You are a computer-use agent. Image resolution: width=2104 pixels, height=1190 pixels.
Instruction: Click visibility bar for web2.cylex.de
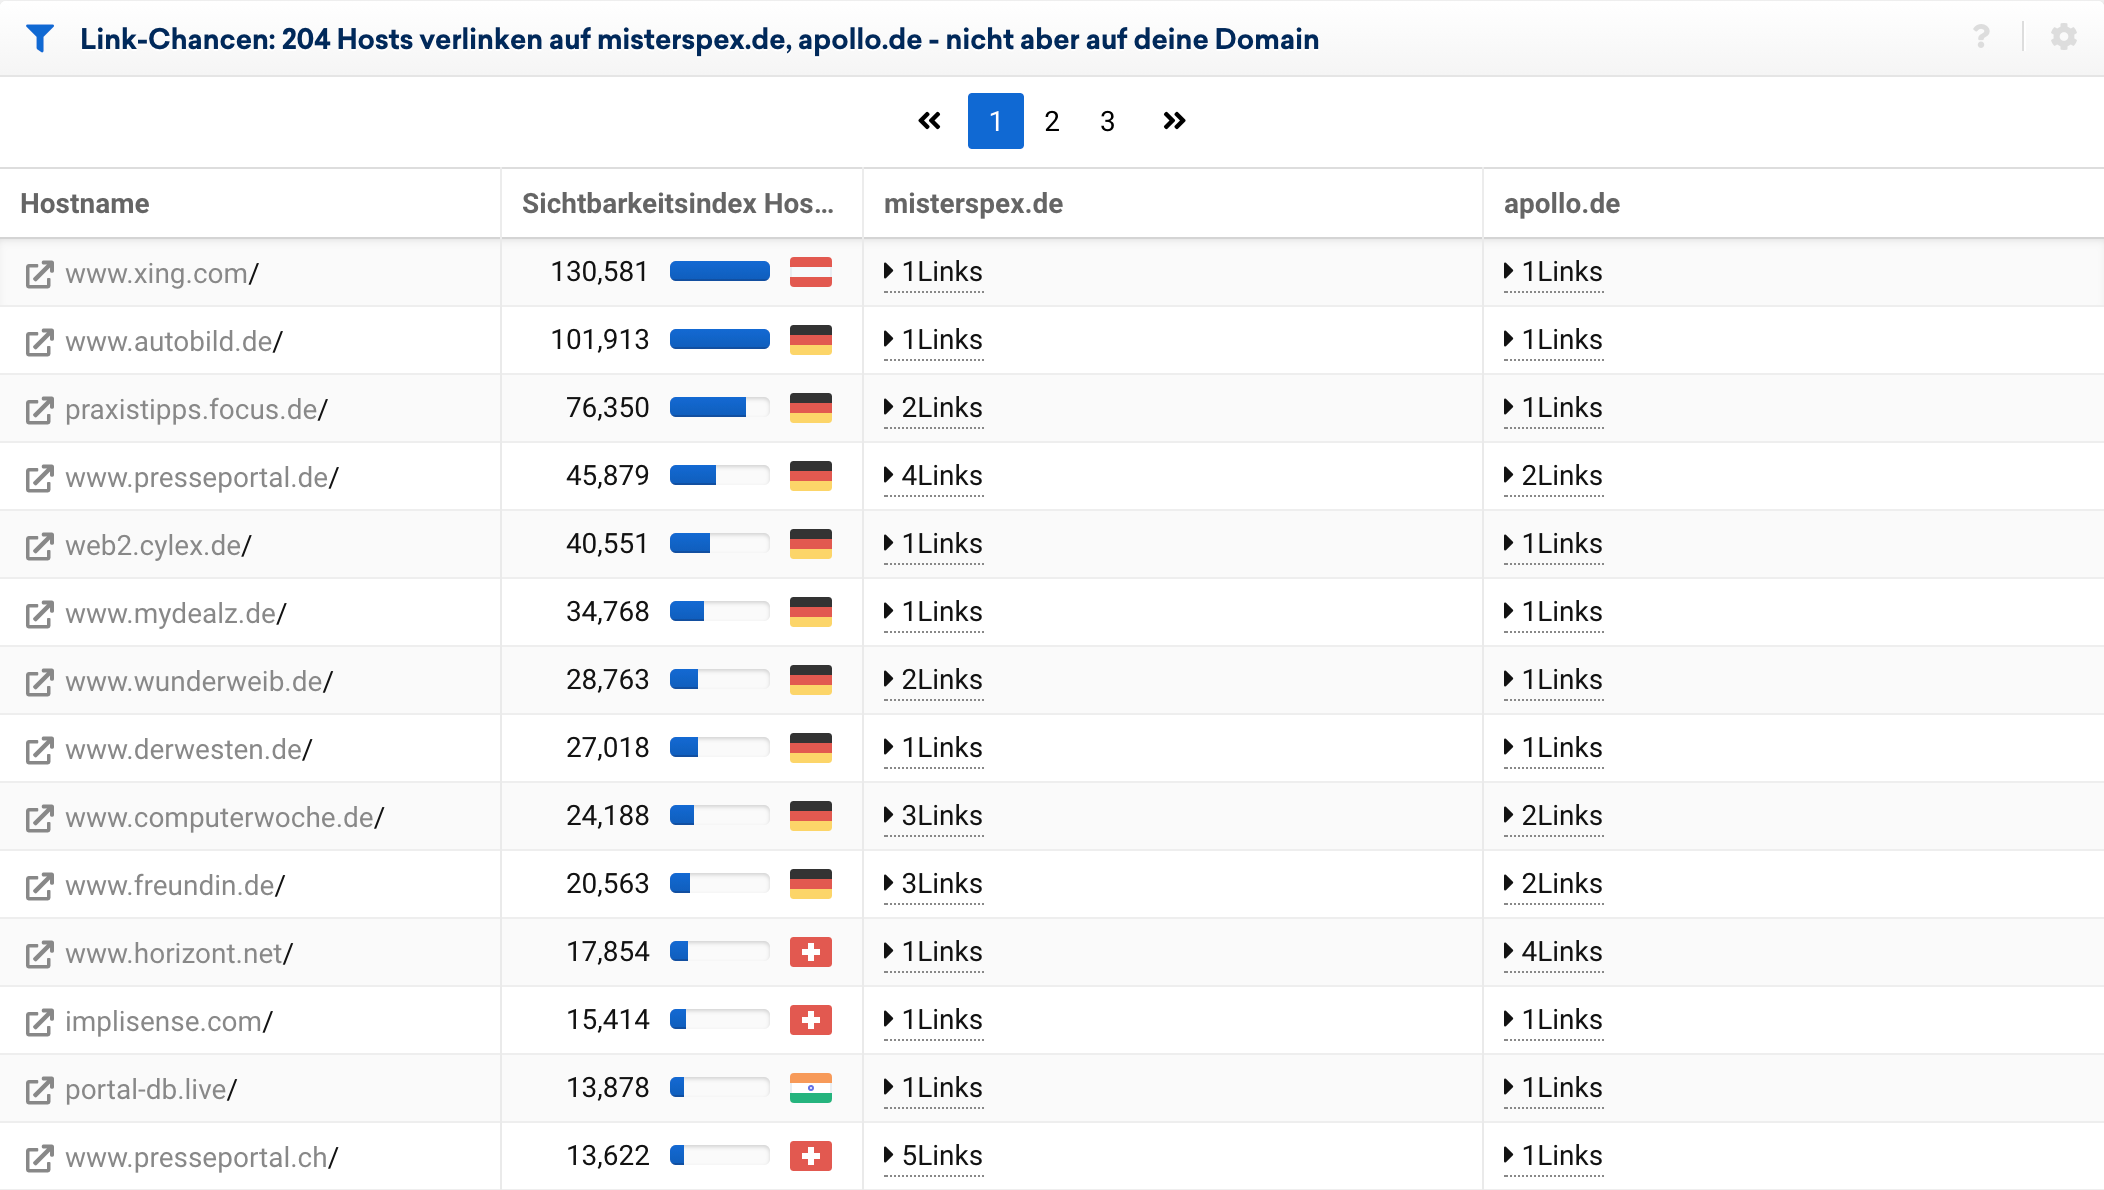719,544
